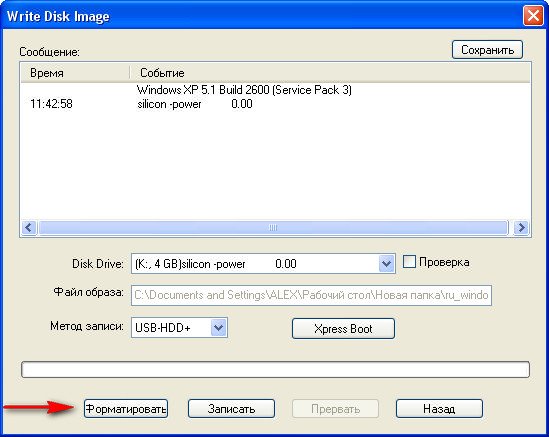Image resolution: width=549 pixels, height=437 pixels.
Task: Enable the Проверка checkbox
Action: click(x=409, y=262)
